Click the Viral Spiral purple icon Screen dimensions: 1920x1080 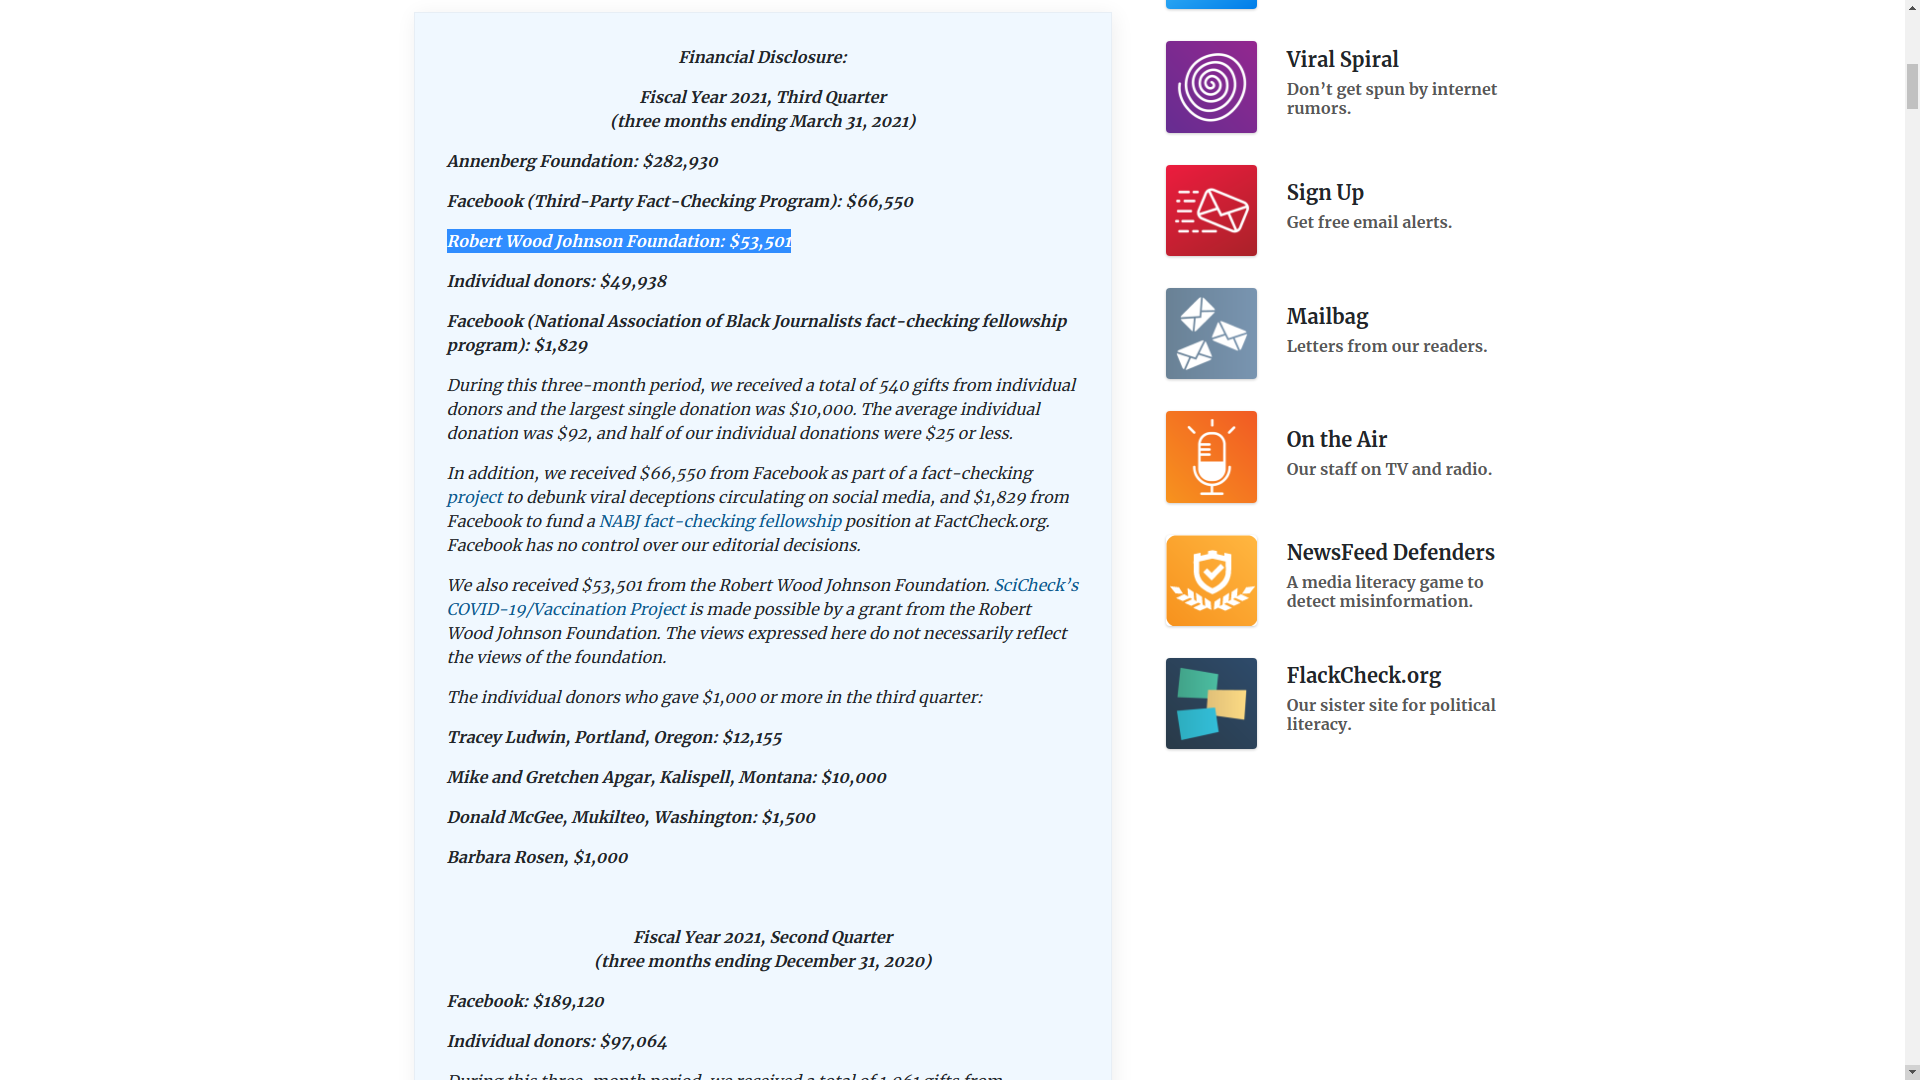(1211, 87)
